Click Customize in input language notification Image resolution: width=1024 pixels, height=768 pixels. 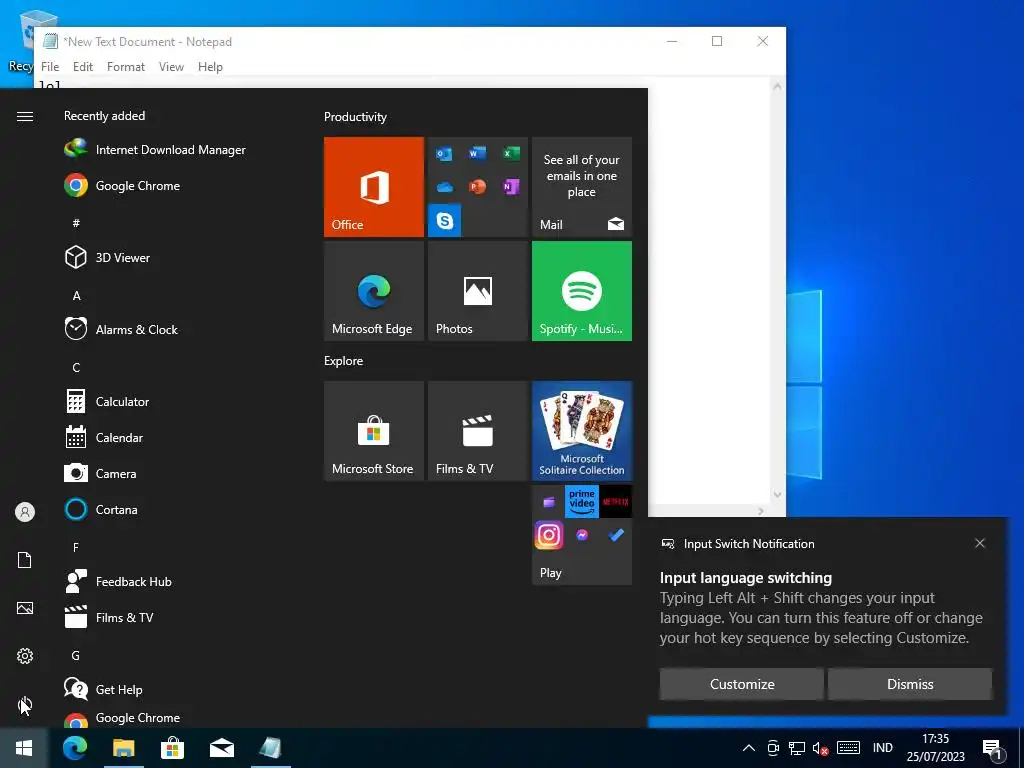click(742, 684)
